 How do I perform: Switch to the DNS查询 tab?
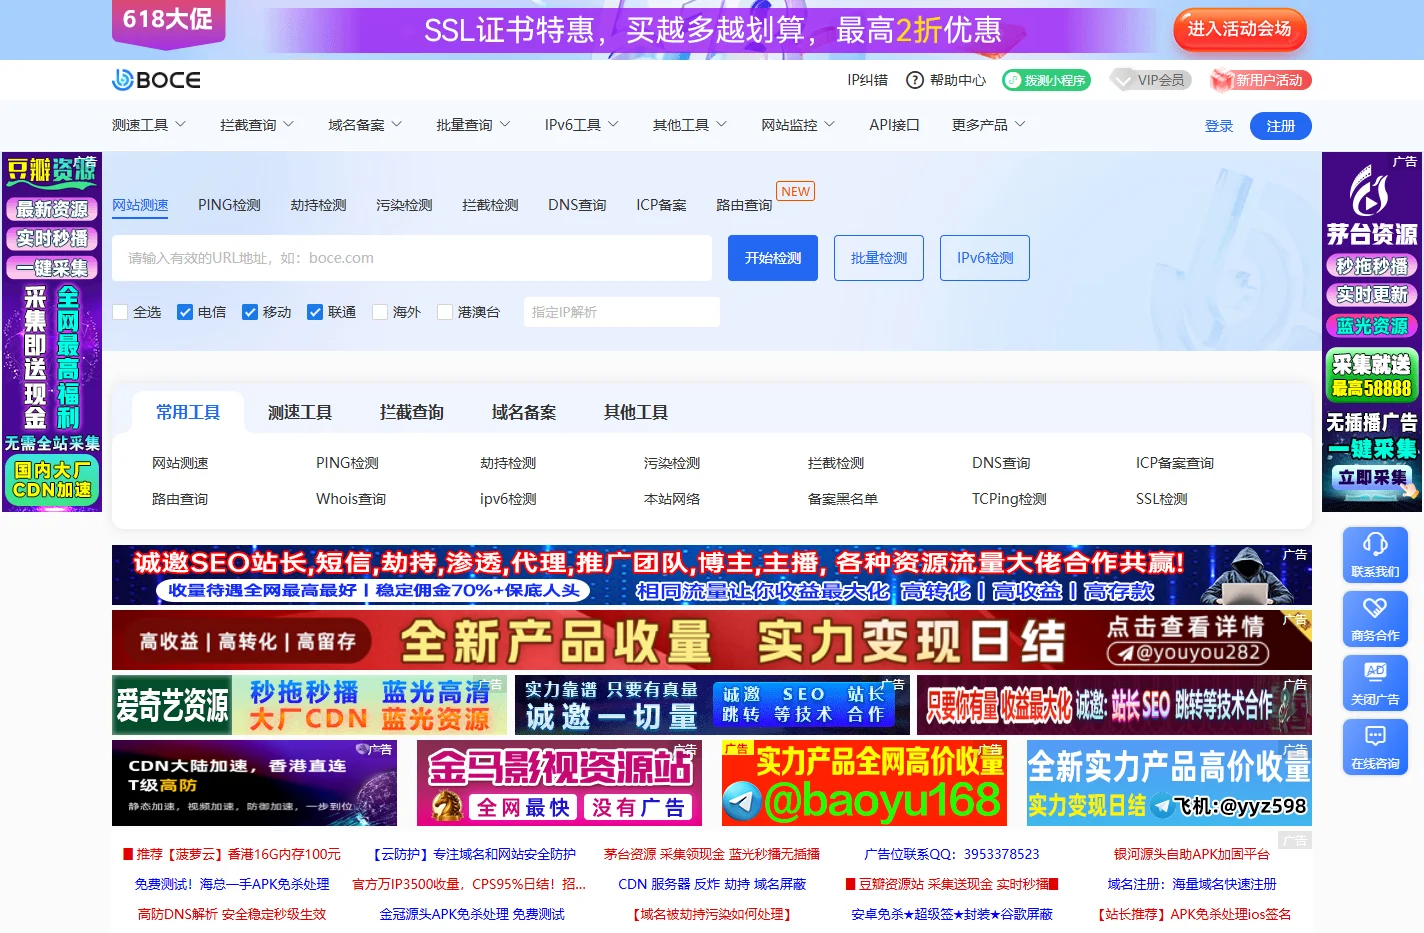pos(577,205)
